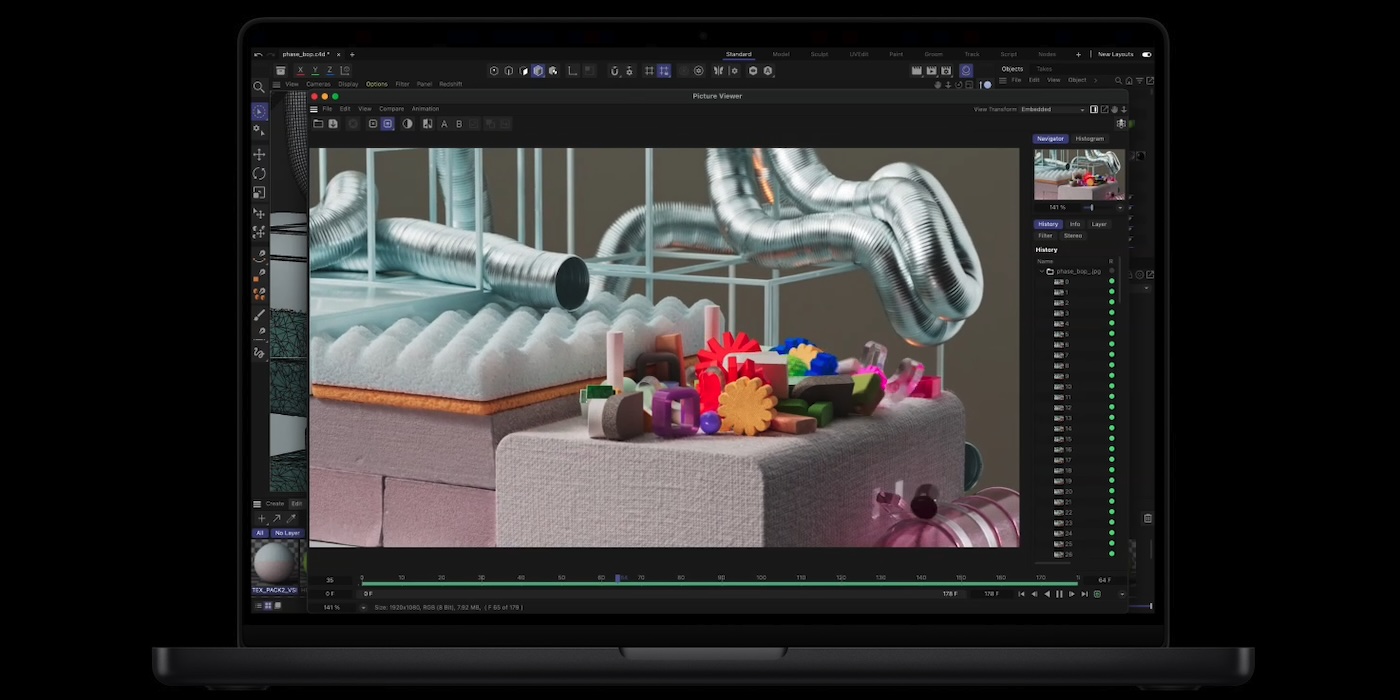This screenshot has height=700, width=1400.
Task: Click the search magnifier icon at top left
Action: point(259,87)
